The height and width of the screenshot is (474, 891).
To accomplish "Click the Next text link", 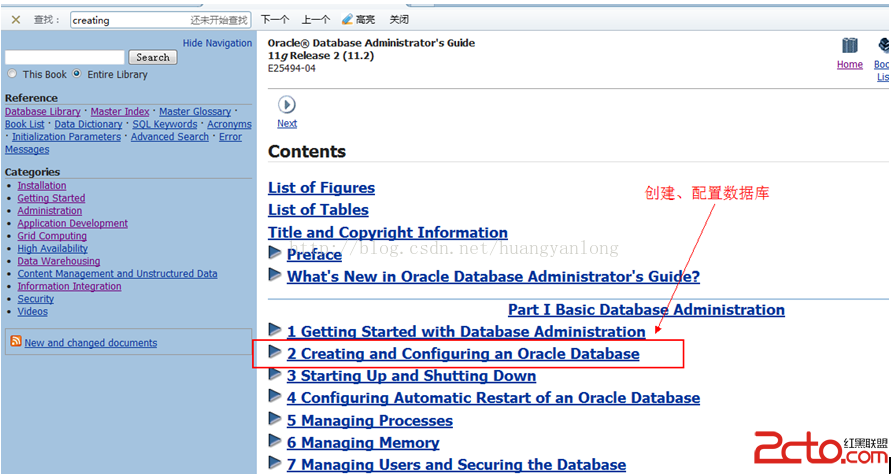I will 287,123.
